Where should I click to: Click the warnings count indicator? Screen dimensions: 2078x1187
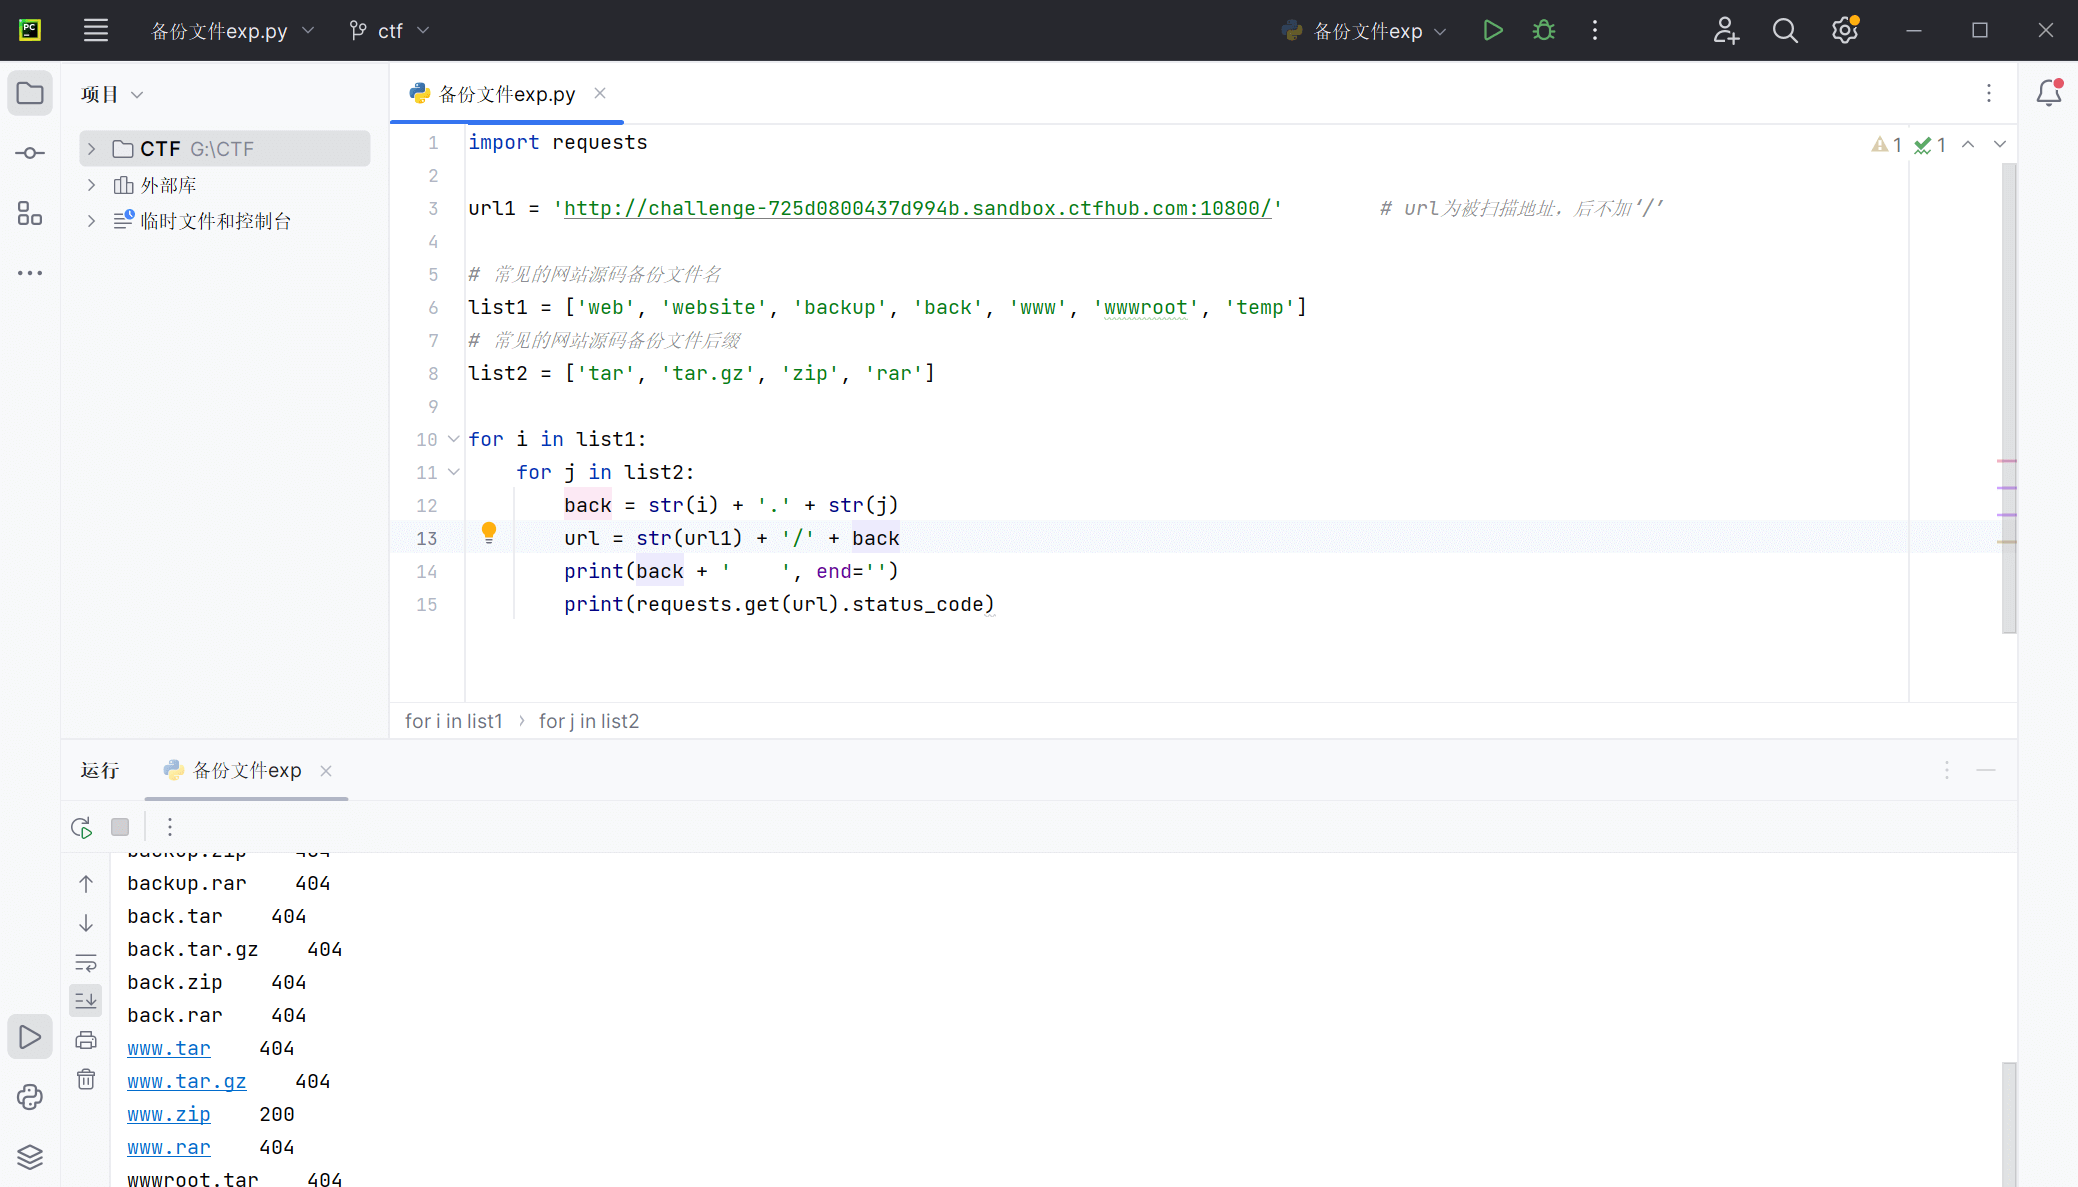pos(1887,145)
